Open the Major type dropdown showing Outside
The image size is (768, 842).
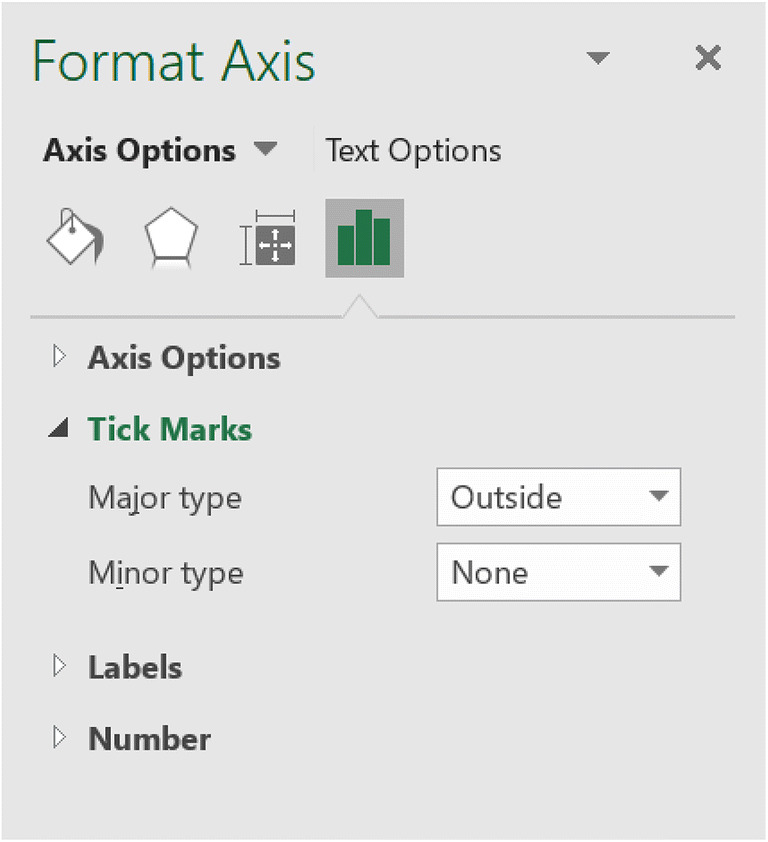[x=558, y=497]
